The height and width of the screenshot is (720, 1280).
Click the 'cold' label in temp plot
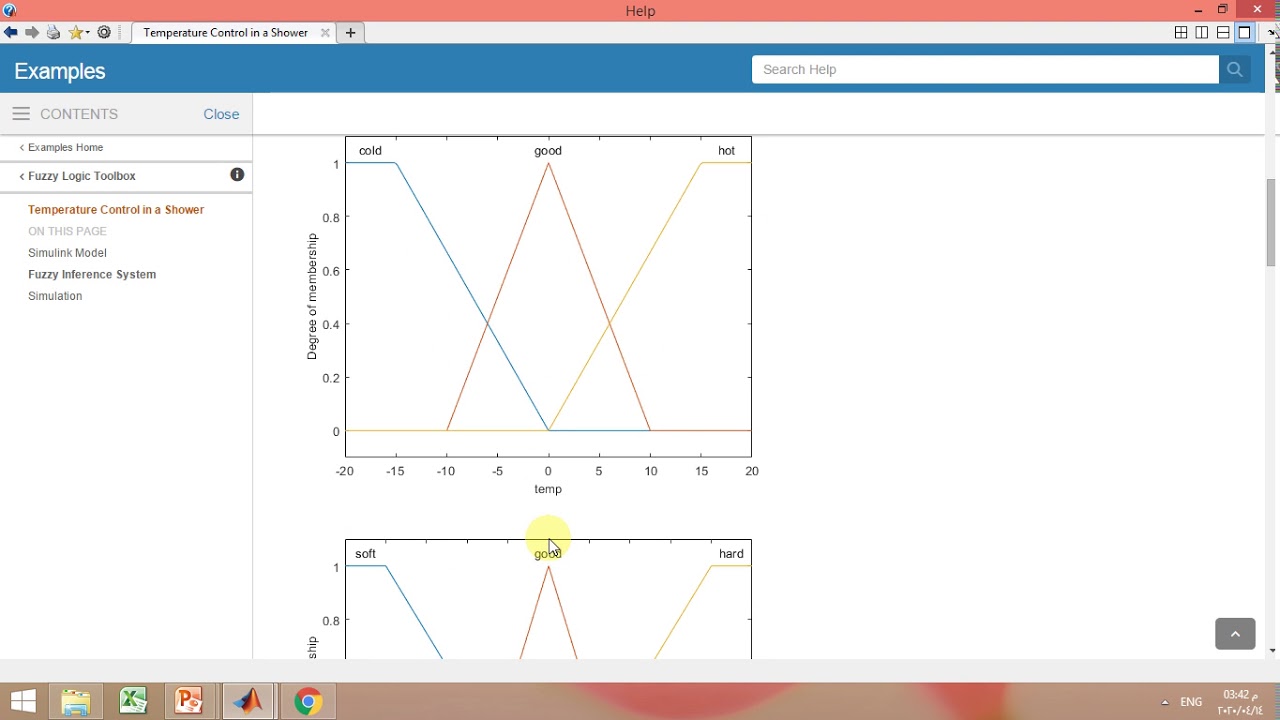(370, 151)
